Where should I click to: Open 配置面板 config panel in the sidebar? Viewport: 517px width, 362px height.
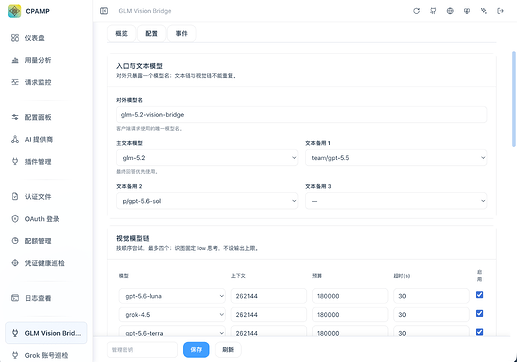coord(46,117)
